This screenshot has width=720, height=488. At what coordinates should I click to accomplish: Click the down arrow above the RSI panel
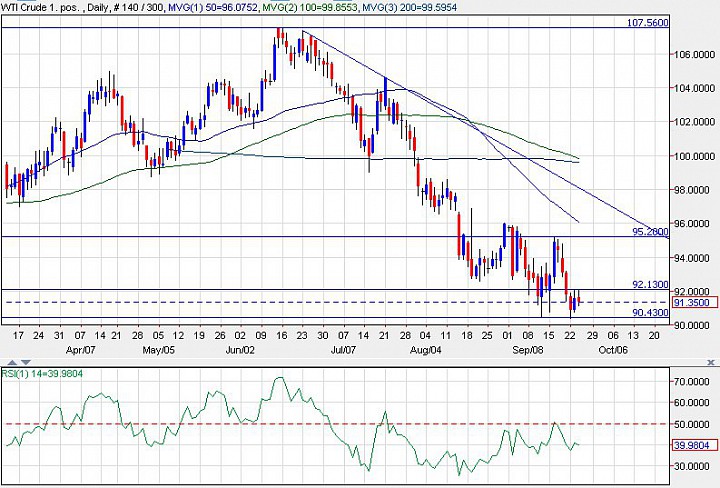26,363
